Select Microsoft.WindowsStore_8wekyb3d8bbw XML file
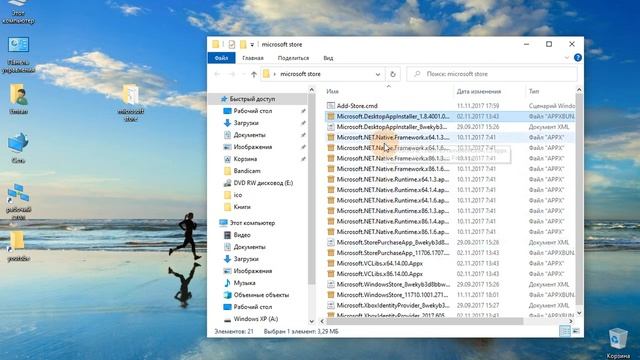Image resolution: width=640 pixels, height=360 pixels. [x=393, y=284]
